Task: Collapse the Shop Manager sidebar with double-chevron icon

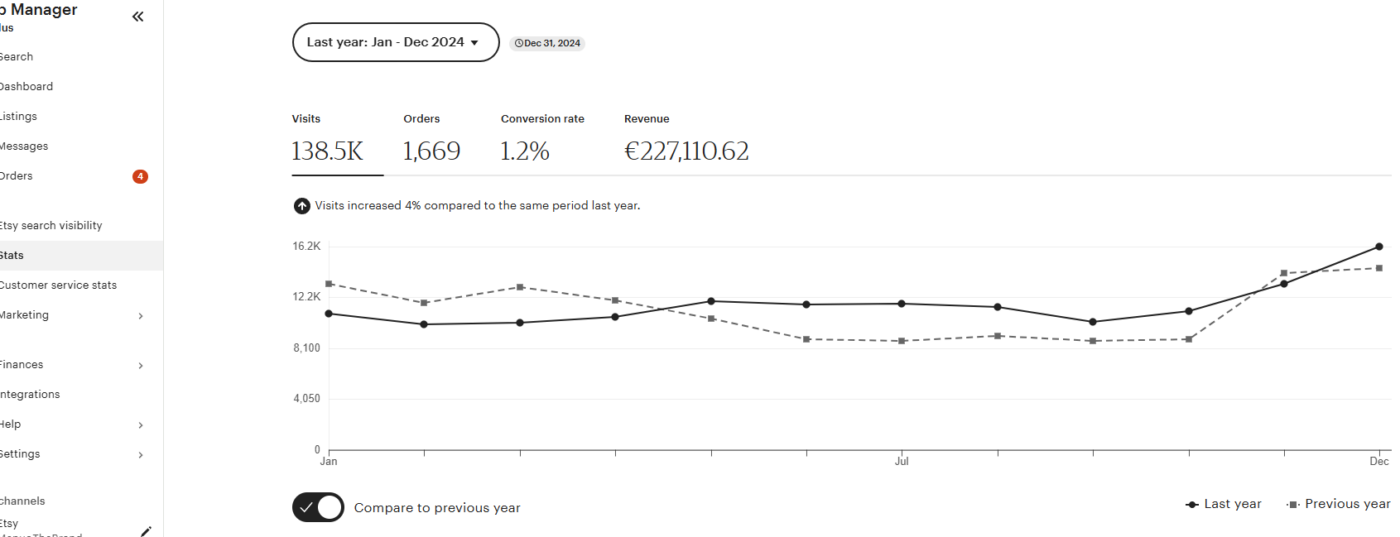Action: [x=138, y=16]
